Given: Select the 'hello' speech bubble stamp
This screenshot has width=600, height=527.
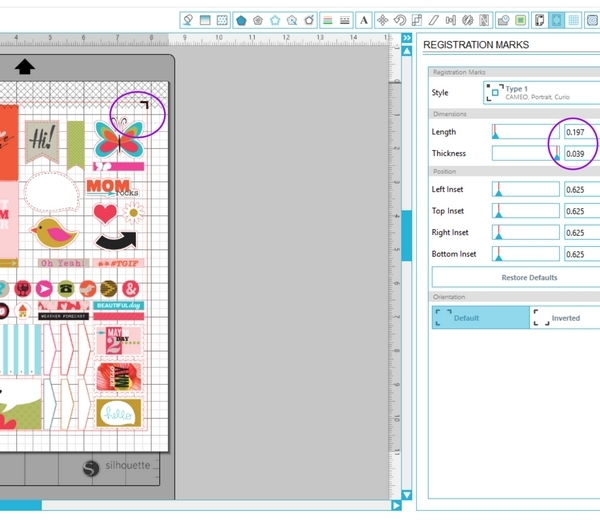Looking at the screenshot, I should point(119,413).
